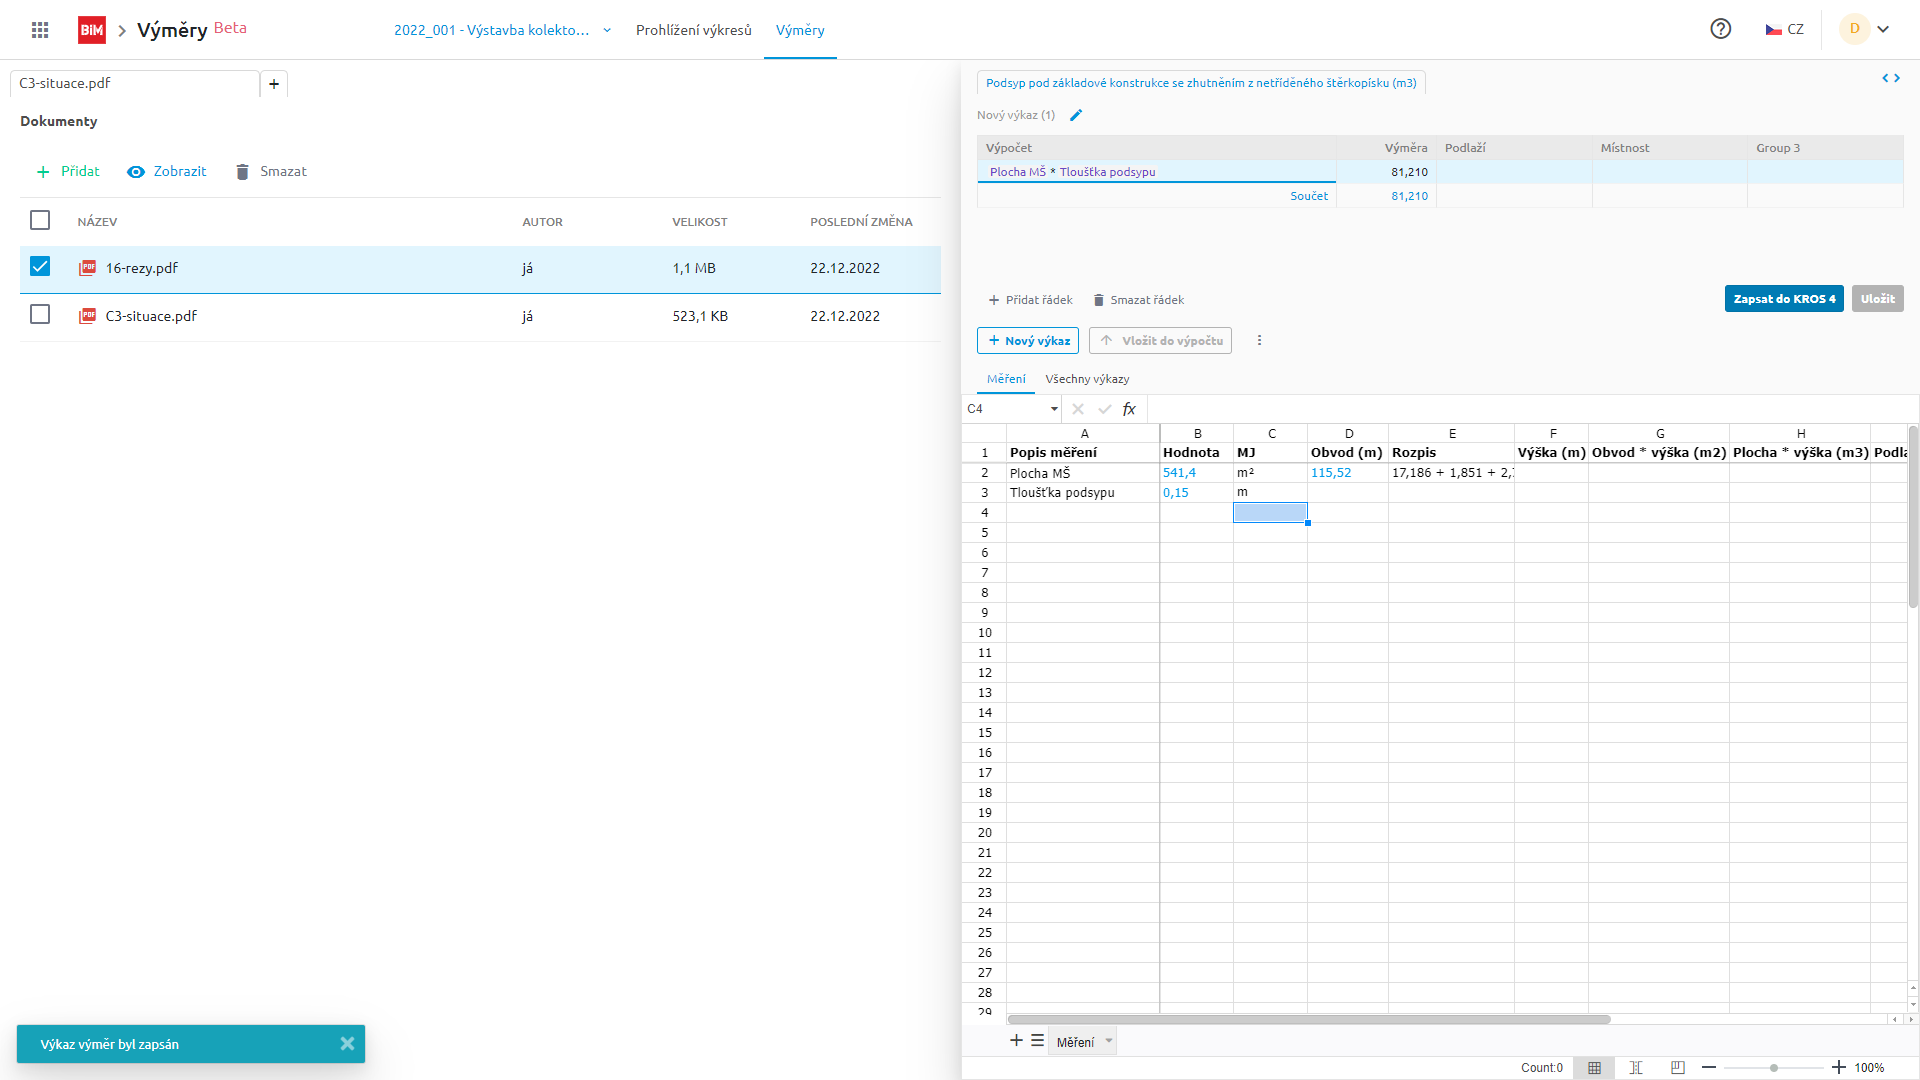The height and width of the screenshot is (1080, 1920).
Task: Open the sheet list hamburger icon
Action: 1038,1041
